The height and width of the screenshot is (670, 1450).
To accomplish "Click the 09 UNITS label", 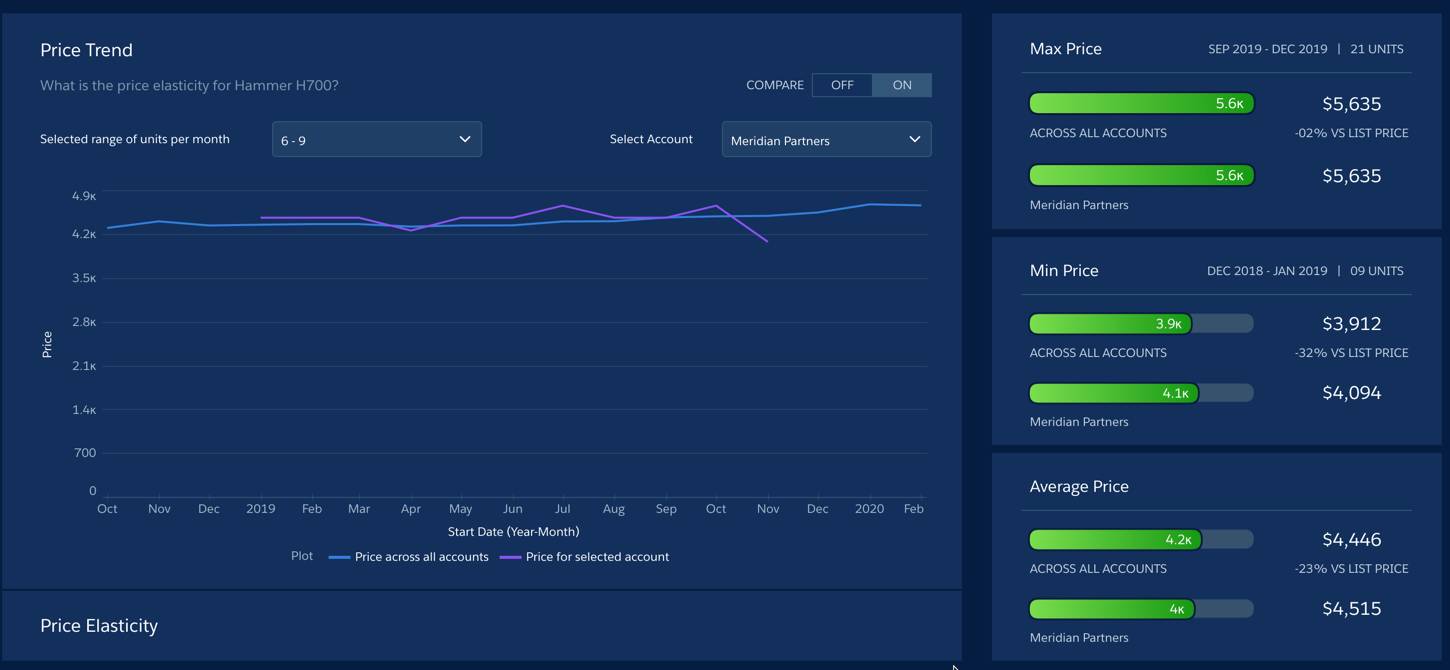I will tap(1376, 271).
